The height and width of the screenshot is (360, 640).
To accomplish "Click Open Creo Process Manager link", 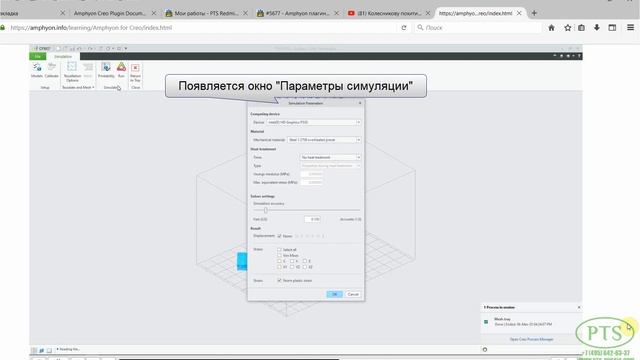I will click(x=531, y=339).
